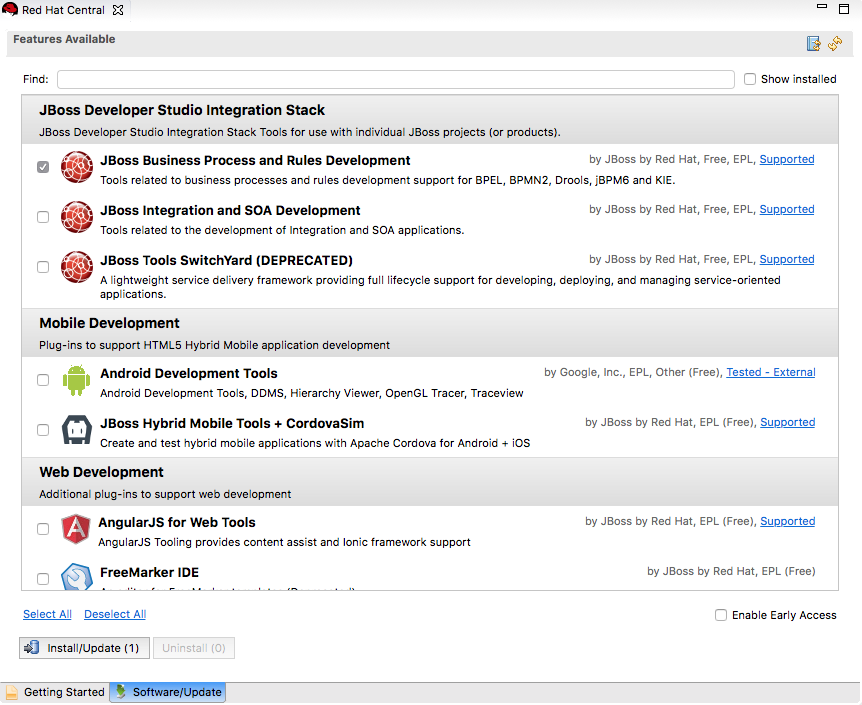The height and width of the screenshot is (705, 862).
Task: Click the Install/Update (1) button
Action: pyautogui.click(x=85, y=648)
